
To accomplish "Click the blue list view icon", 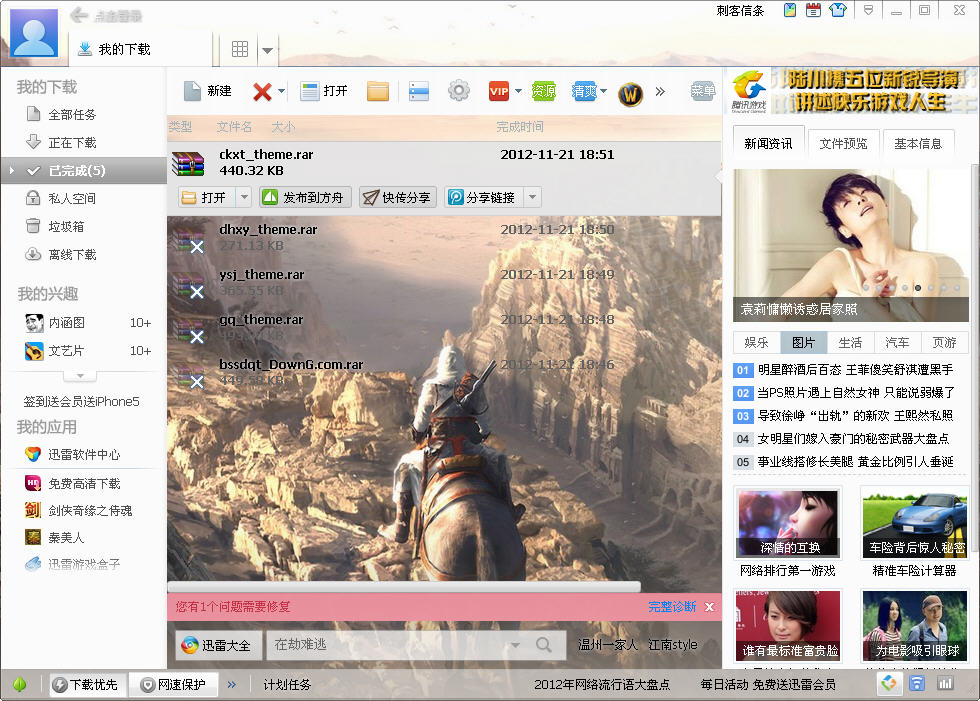I will click(x=419, y=91).
